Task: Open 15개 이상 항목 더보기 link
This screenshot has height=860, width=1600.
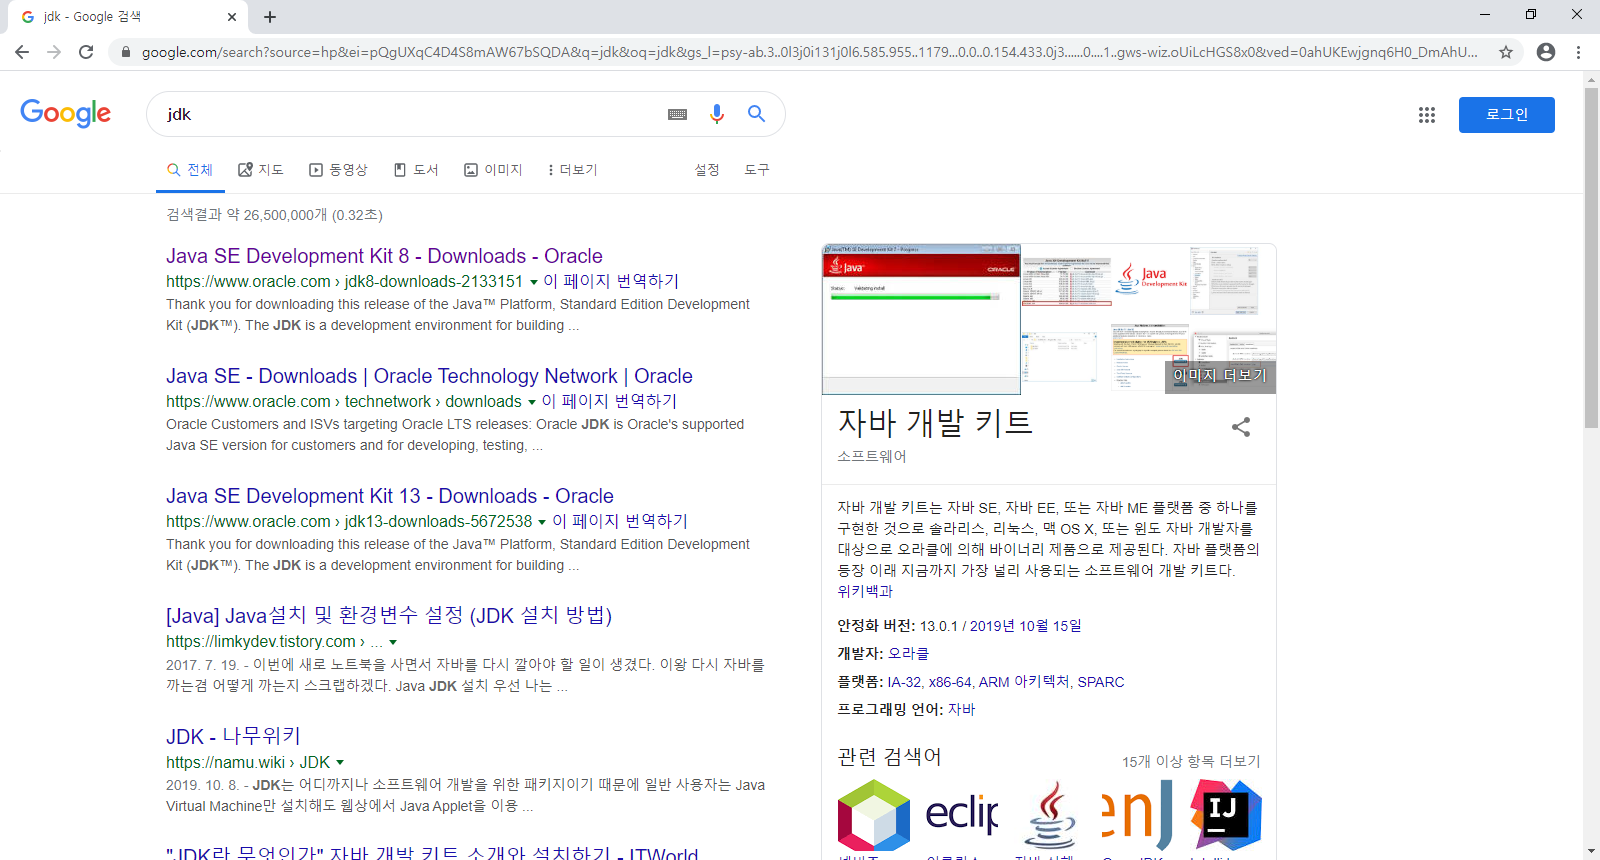Action: pos(1191,761)
